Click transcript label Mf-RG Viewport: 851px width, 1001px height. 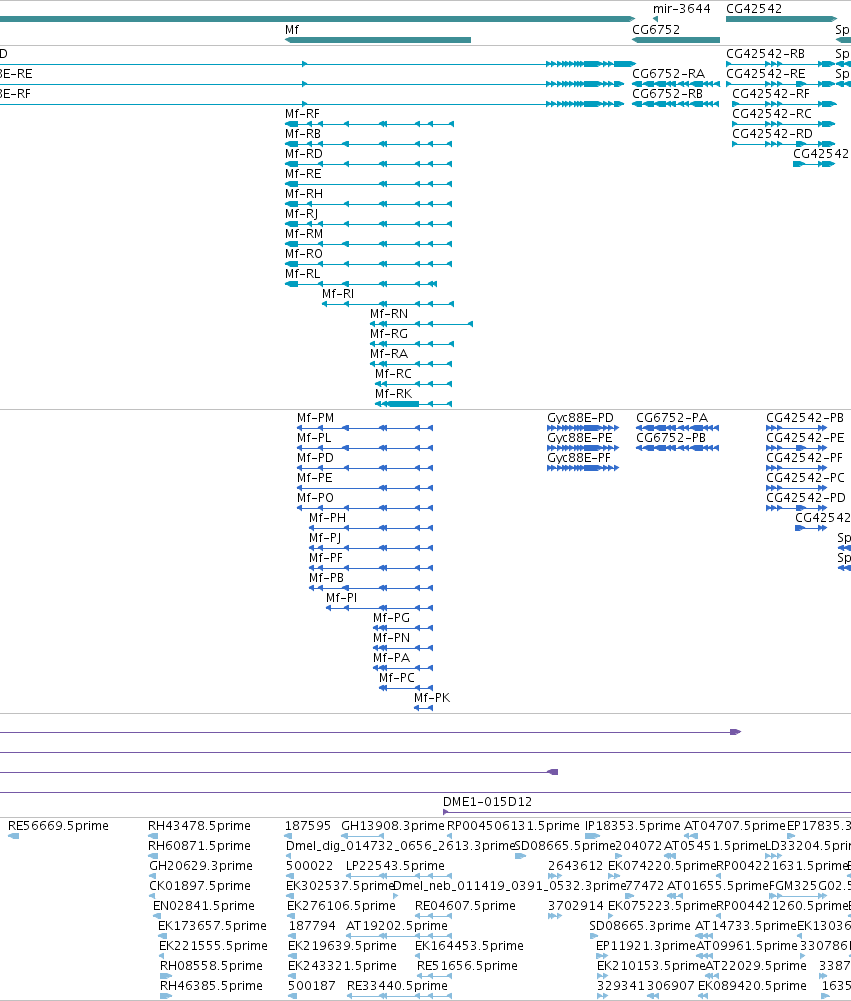pyautogui.click(x=388, y=334)
